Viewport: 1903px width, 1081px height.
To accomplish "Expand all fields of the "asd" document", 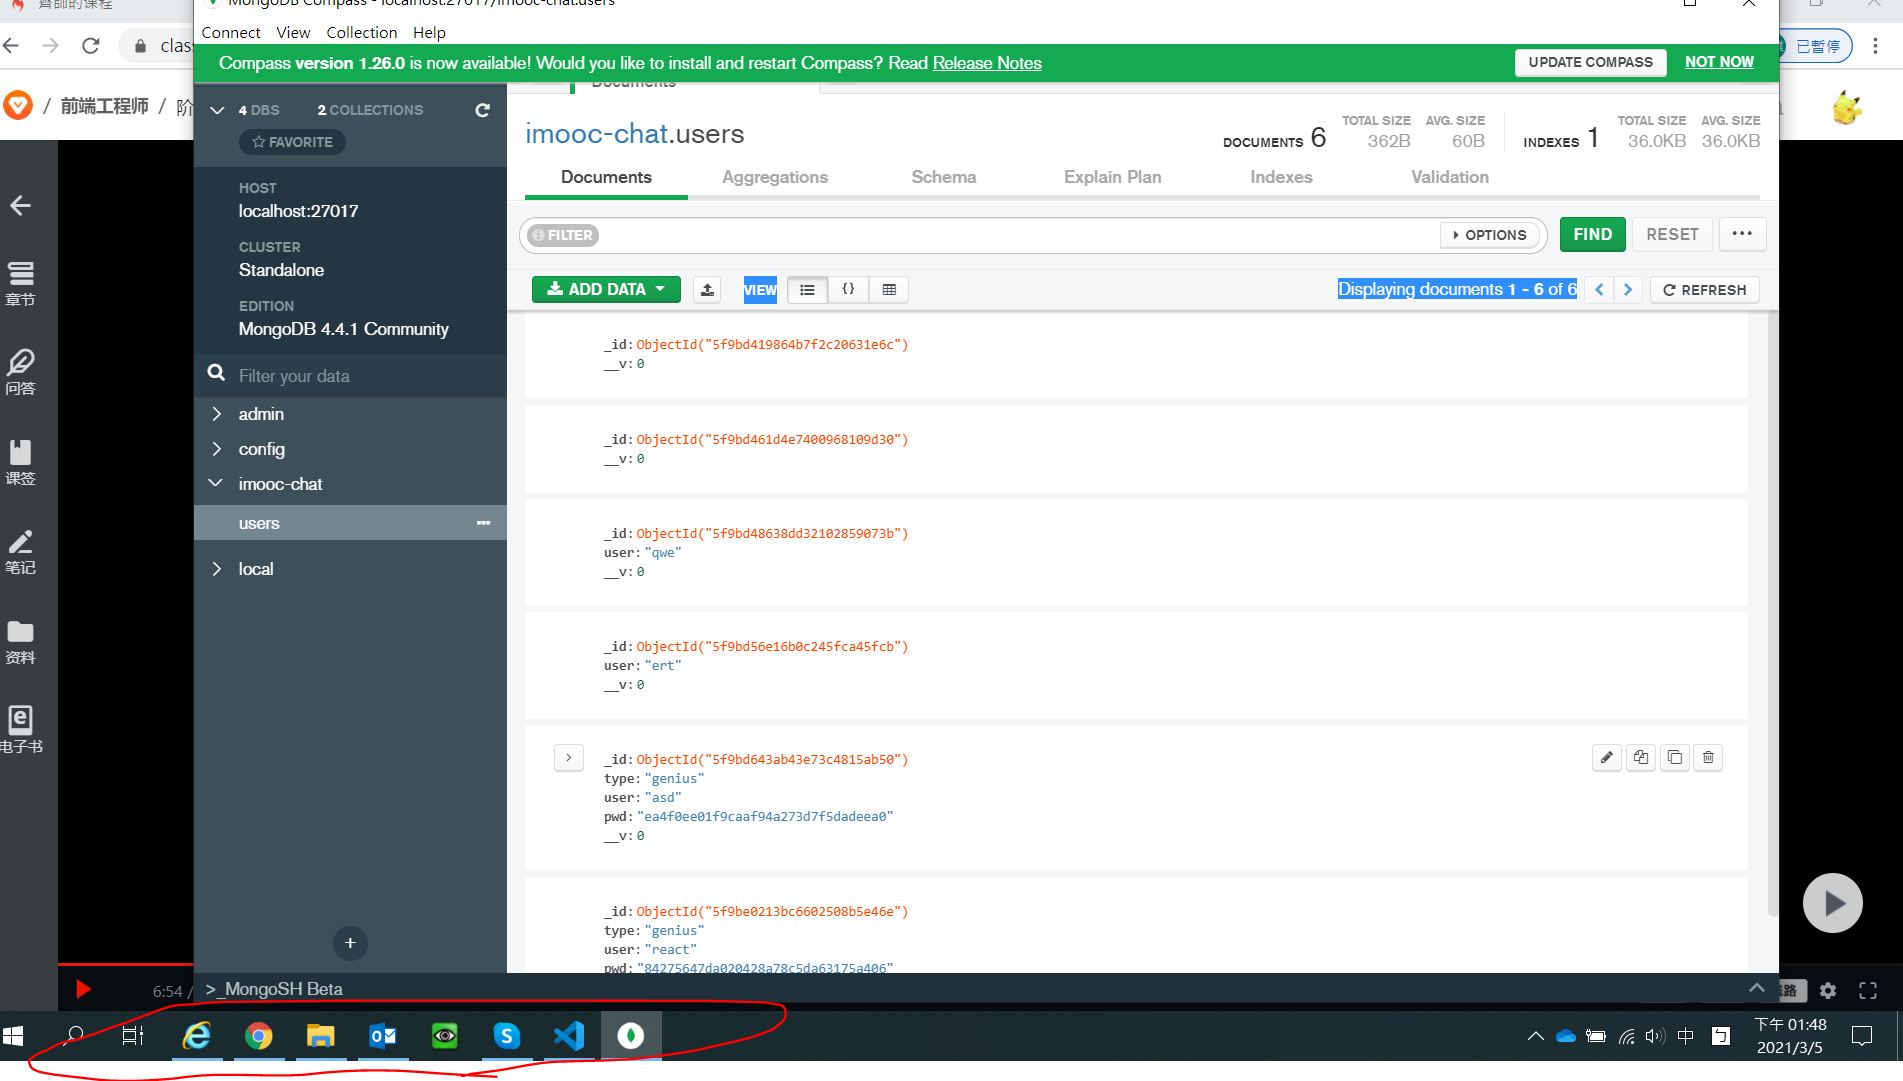I will pos(569,758).
